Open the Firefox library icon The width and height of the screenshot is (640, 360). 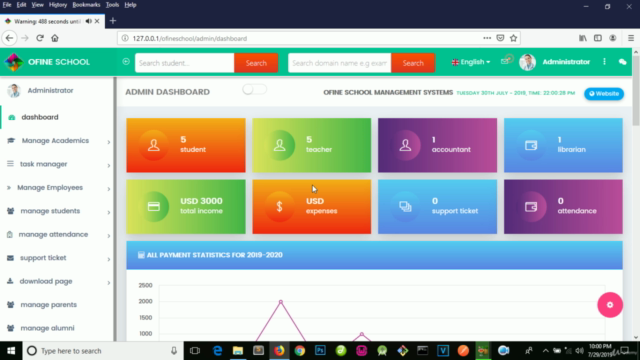[583, 38]
